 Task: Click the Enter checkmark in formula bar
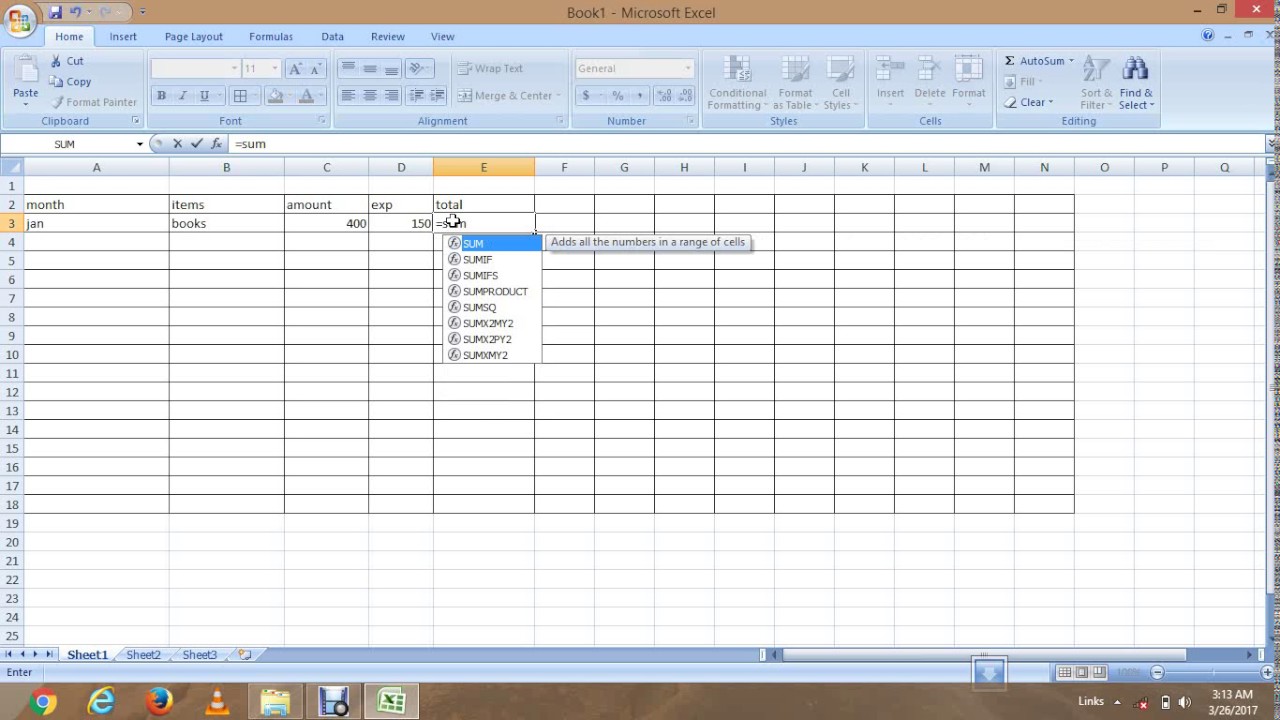tap(196, 144)
